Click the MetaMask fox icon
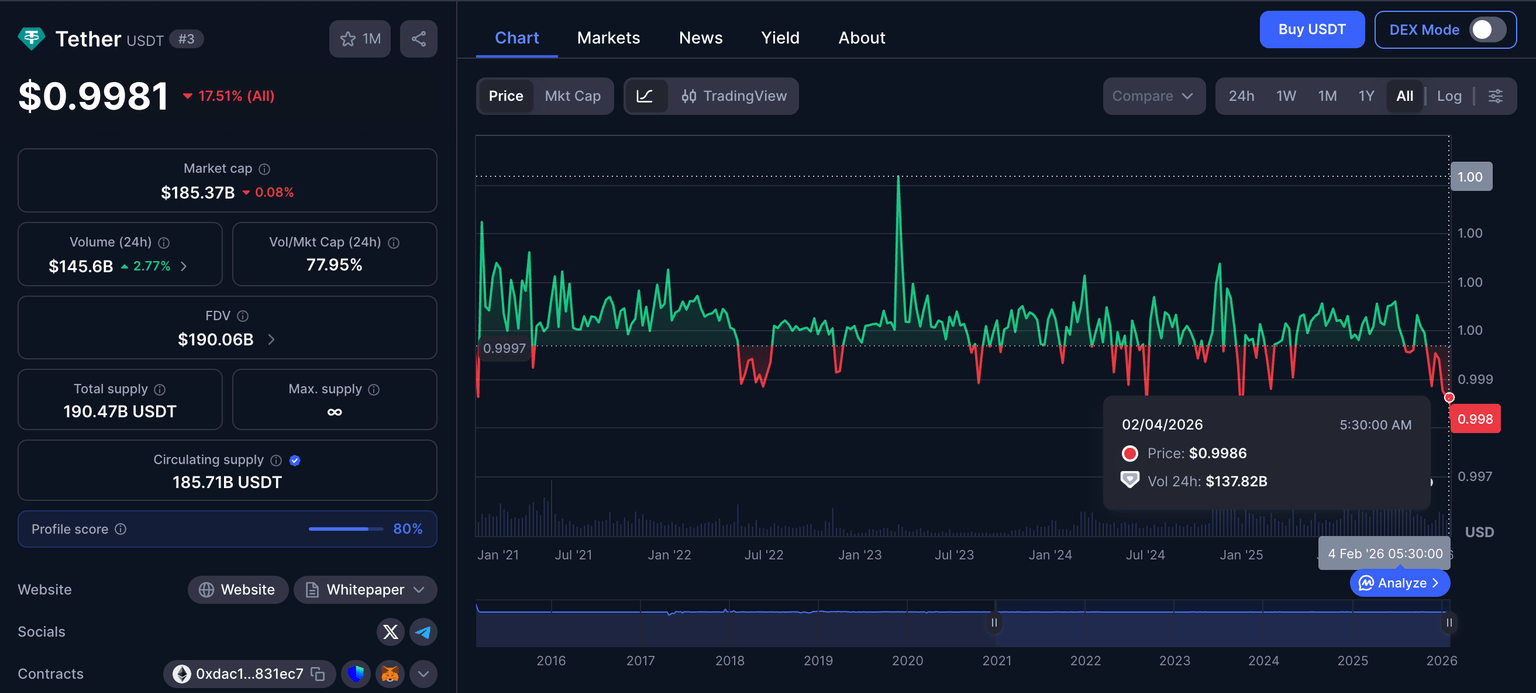This screenshot has width=1536, height=693. (391, 674)
